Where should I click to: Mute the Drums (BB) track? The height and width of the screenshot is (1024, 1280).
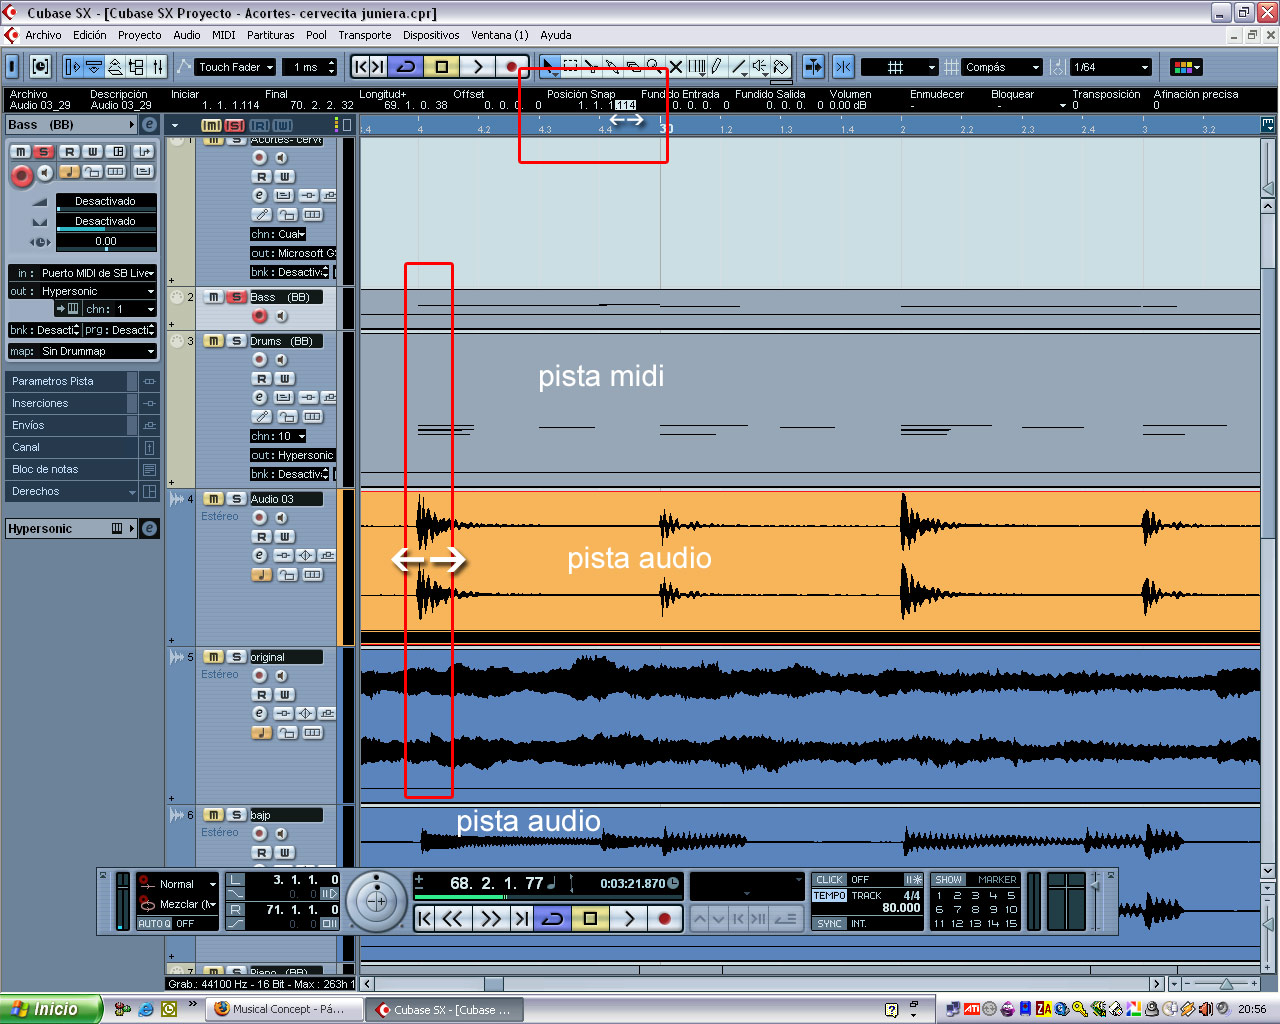point(214,341)
